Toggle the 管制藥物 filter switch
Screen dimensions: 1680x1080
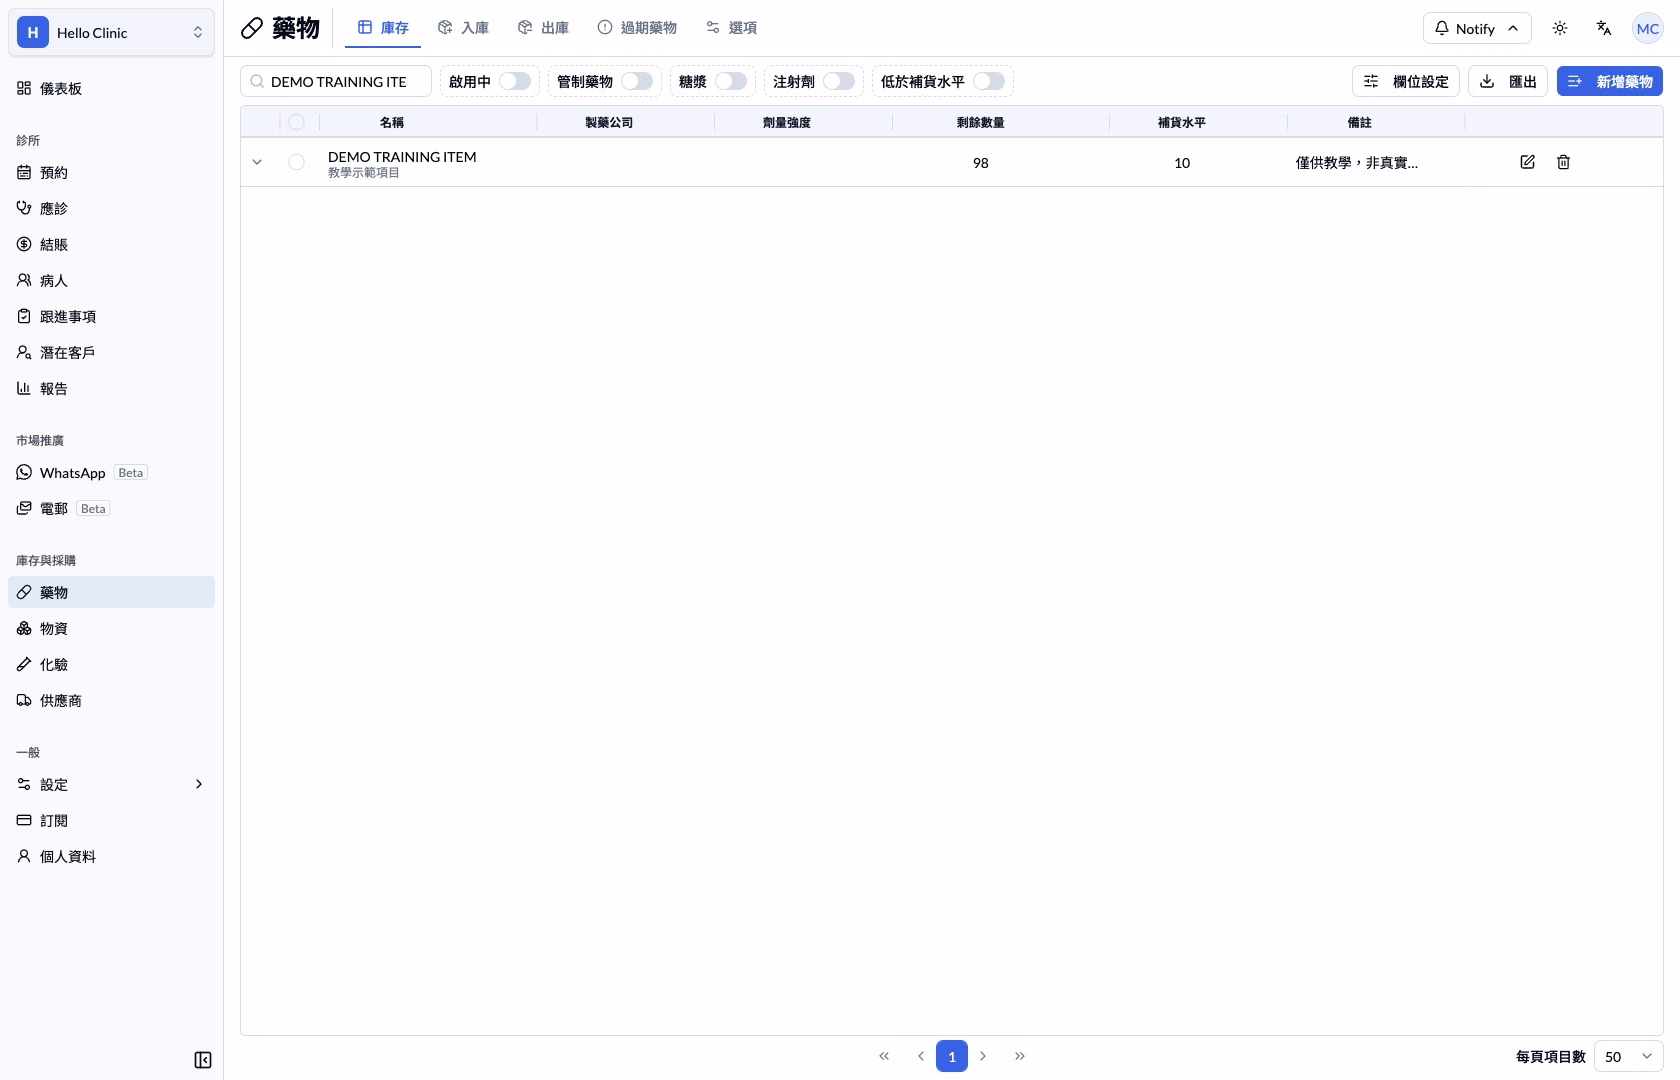coord(637,81)
